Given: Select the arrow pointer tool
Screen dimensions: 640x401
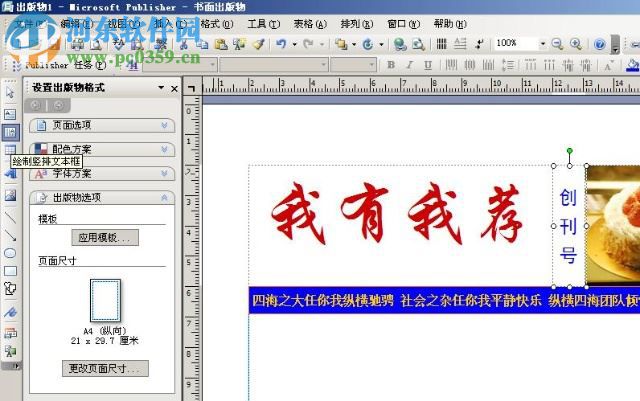Looking at the screenshot, I should tap(10, 93).
